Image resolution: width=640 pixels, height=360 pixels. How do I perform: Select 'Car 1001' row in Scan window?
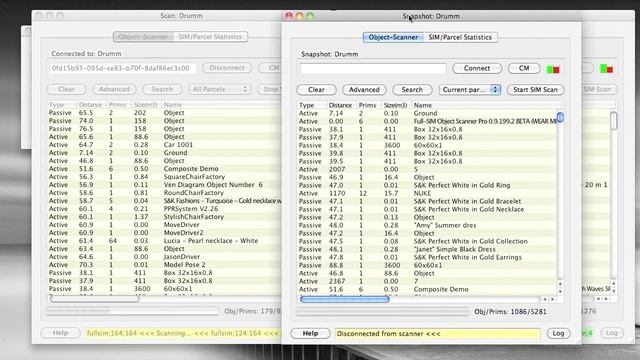click(164, 145)
